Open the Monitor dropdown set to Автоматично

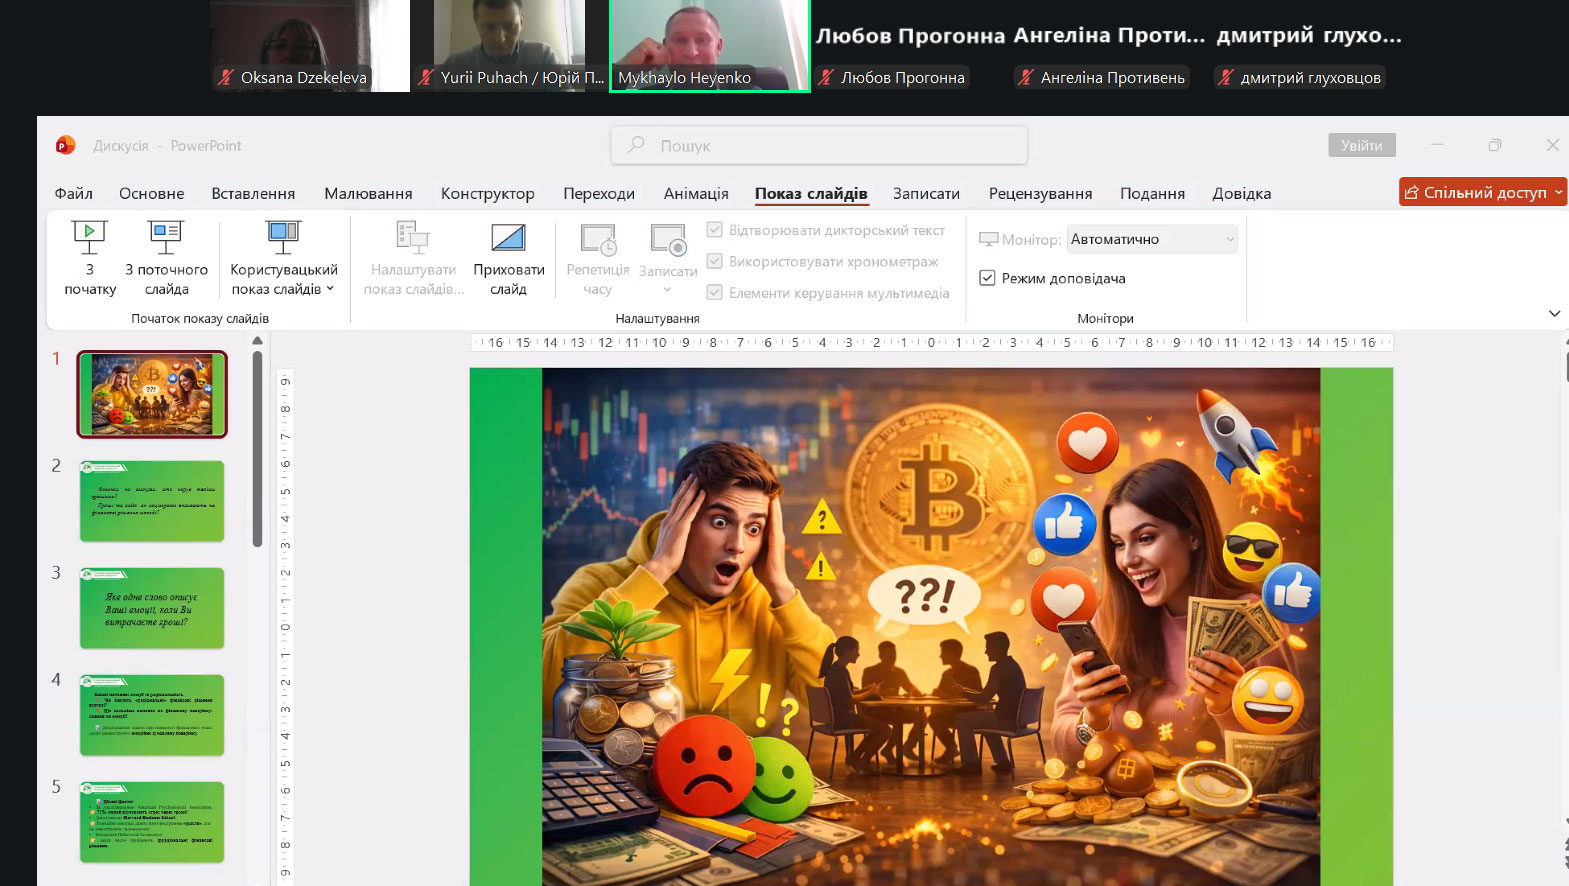[x=1151, y=239]
